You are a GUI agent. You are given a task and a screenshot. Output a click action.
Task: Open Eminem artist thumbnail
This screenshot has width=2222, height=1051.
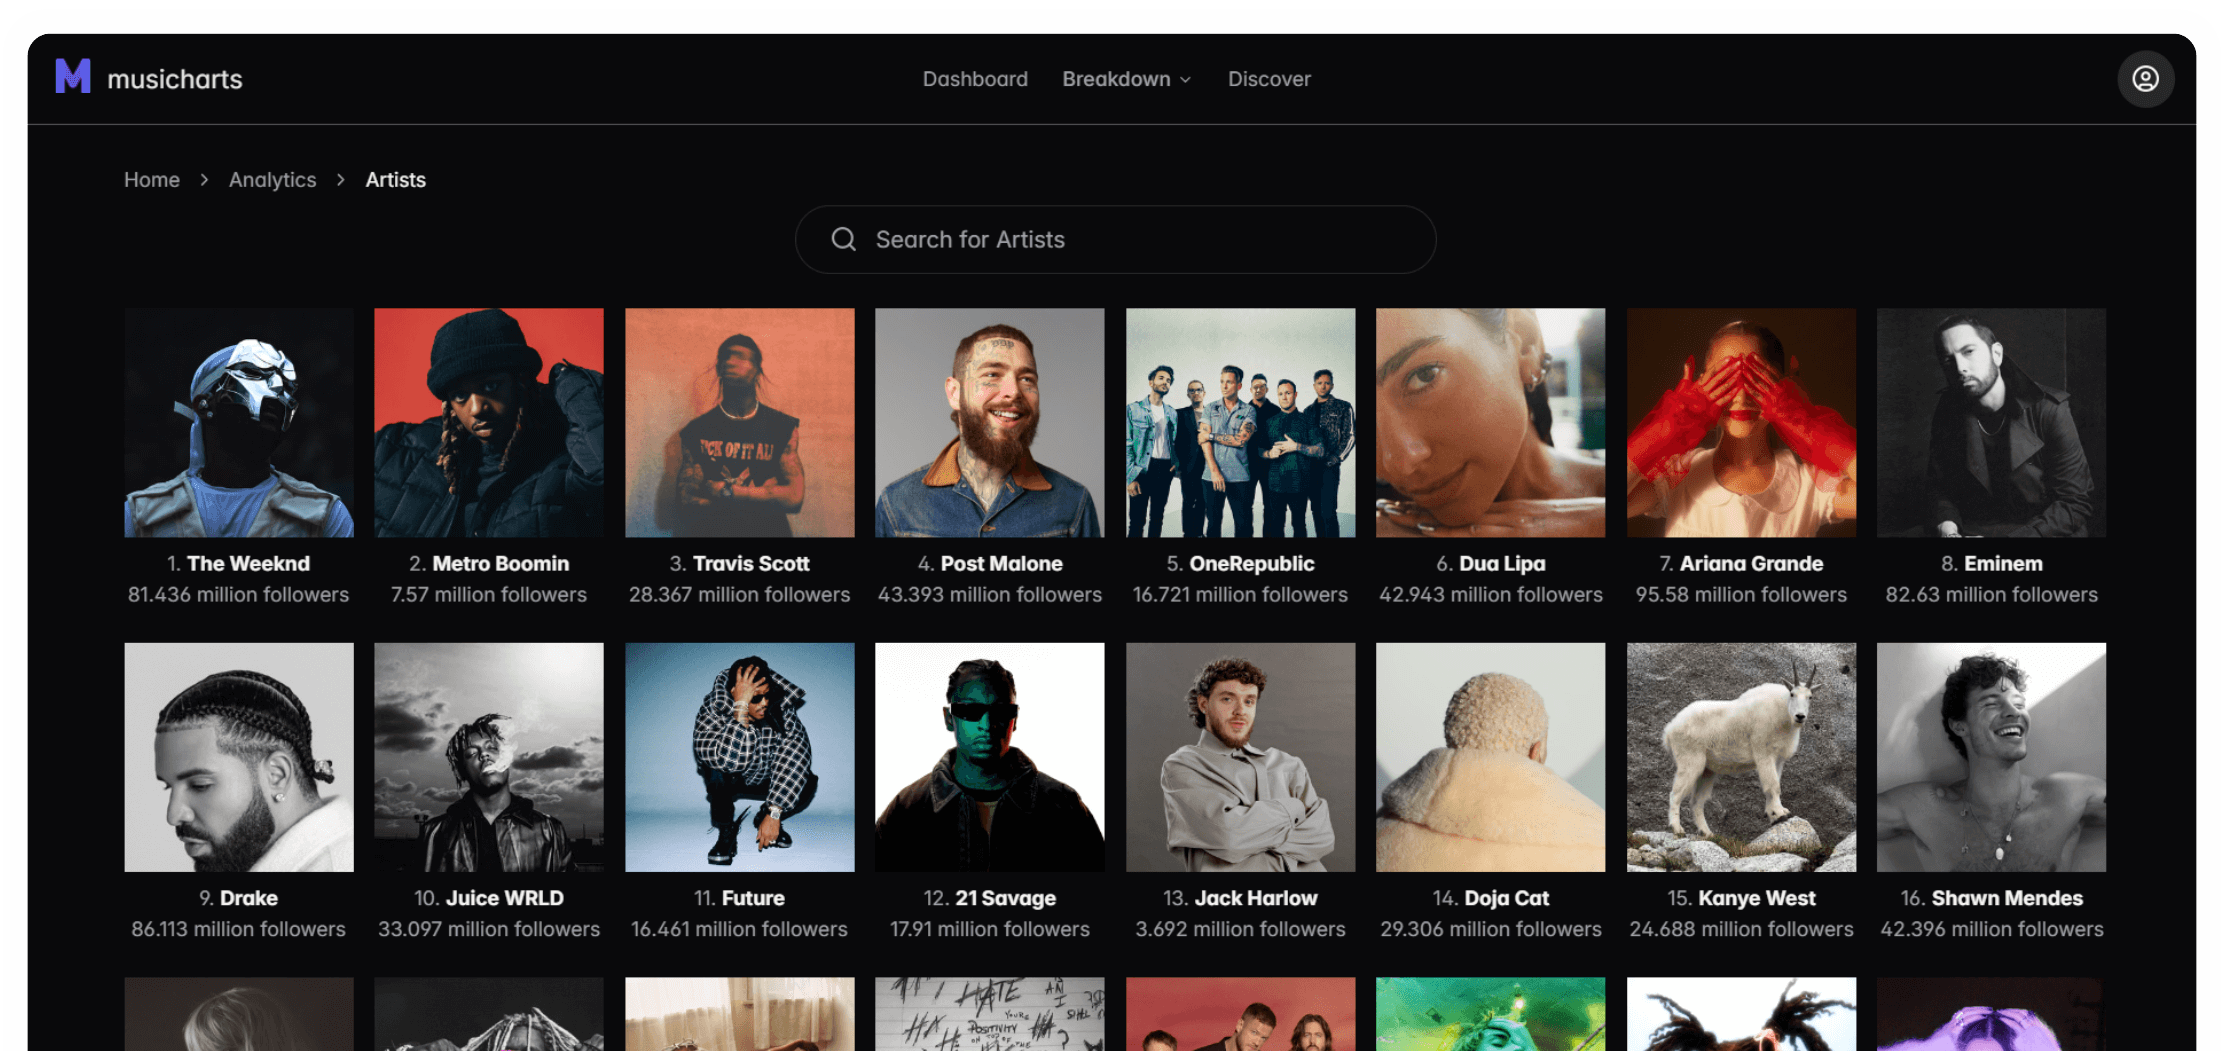pyautogui.click(x=1992, y=422)
